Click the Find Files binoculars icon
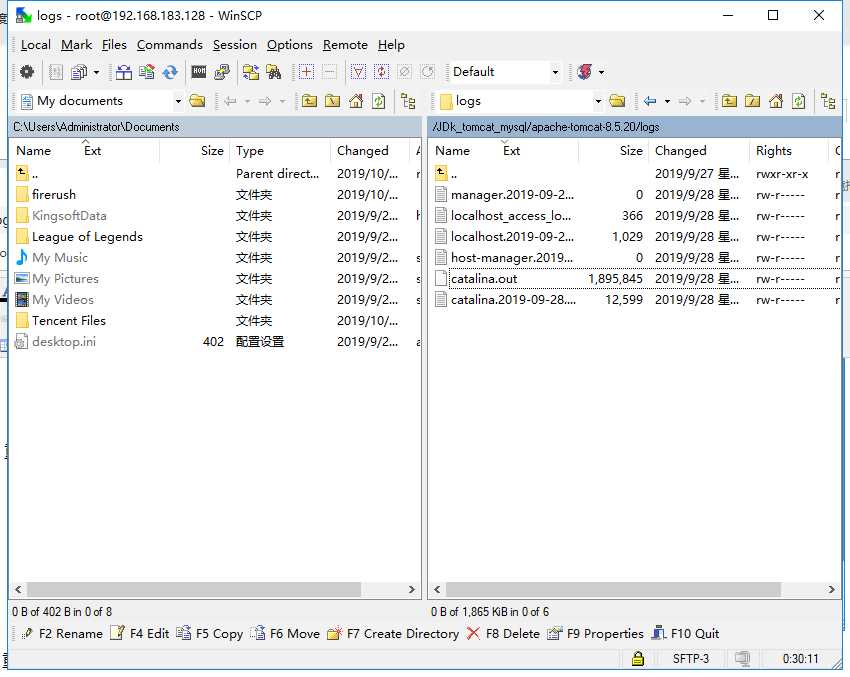The height and width of the screenshot is (677, 850). pyautogui.click(x=274, y=72)
